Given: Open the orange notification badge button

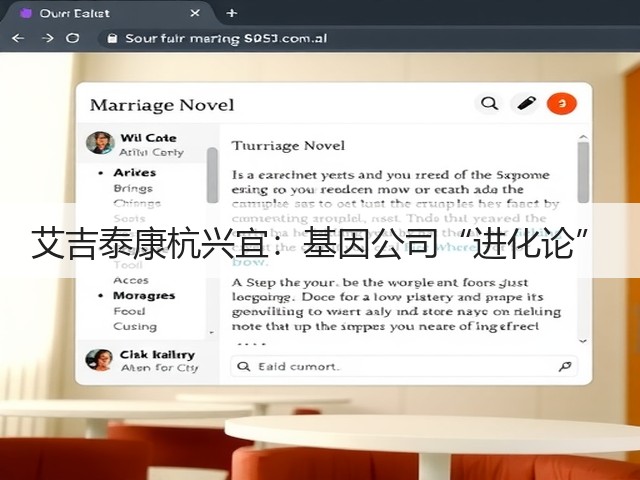Looking at the screenshot, I should point(562,104).
